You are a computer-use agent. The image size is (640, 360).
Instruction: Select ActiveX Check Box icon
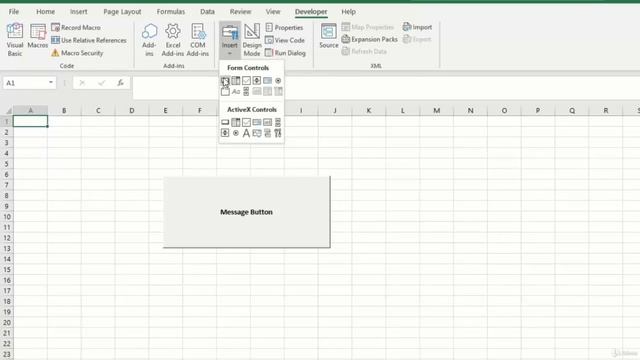click(246, 122)
